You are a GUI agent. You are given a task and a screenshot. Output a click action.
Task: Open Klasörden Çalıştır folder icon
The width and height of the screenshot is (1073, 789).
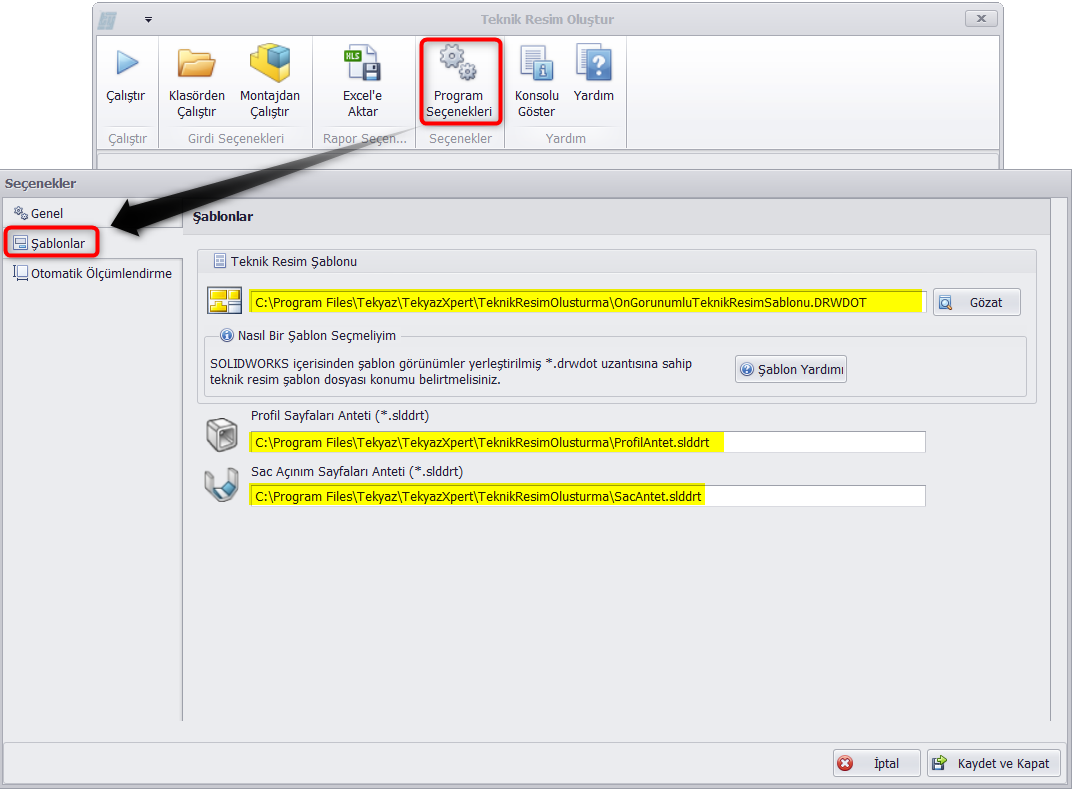click(x=196, y=63)
